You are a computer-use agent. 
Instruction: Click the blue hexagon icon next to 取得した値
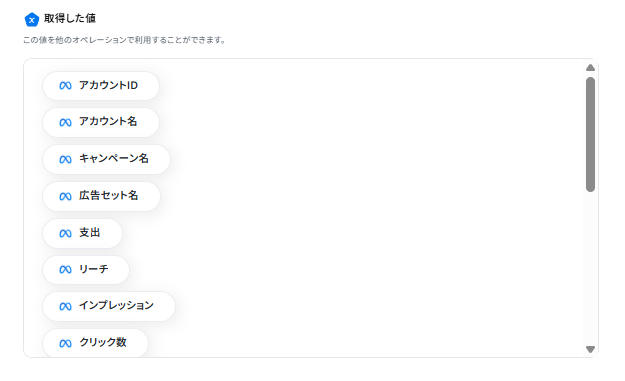point(31,19)
